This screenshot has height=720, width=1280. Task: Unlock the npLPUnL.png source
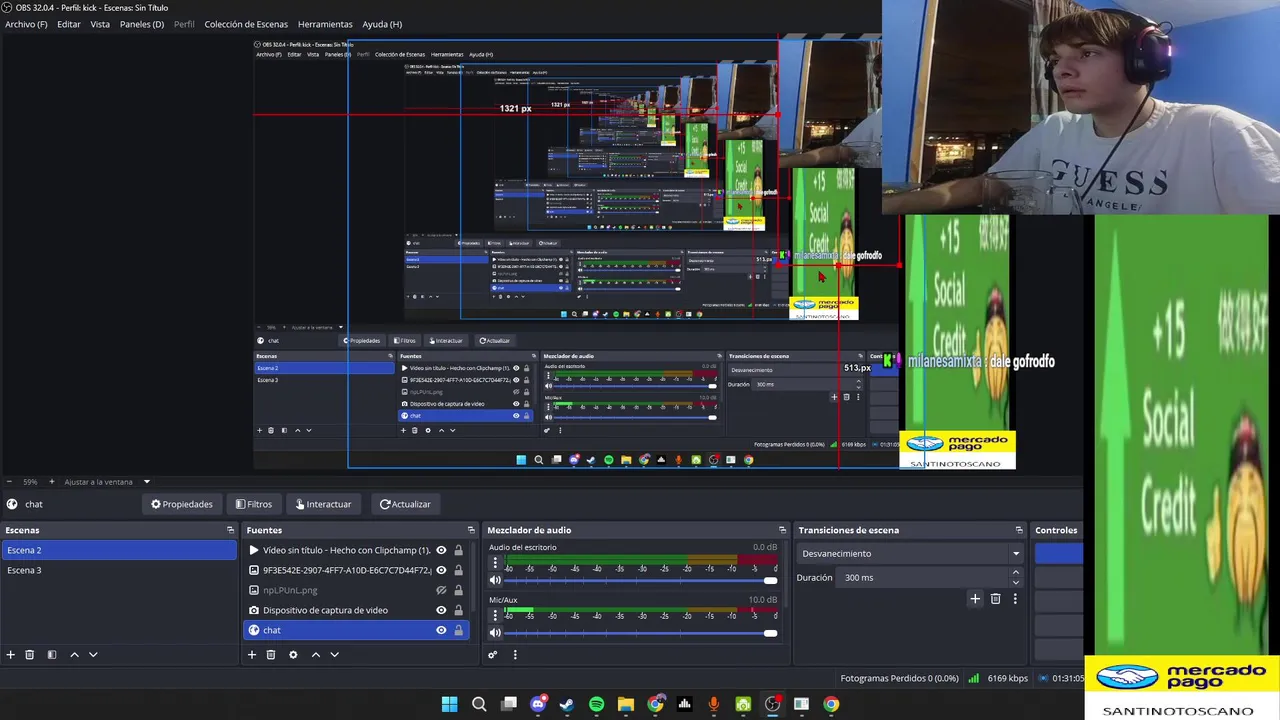(x=459, y=590)
